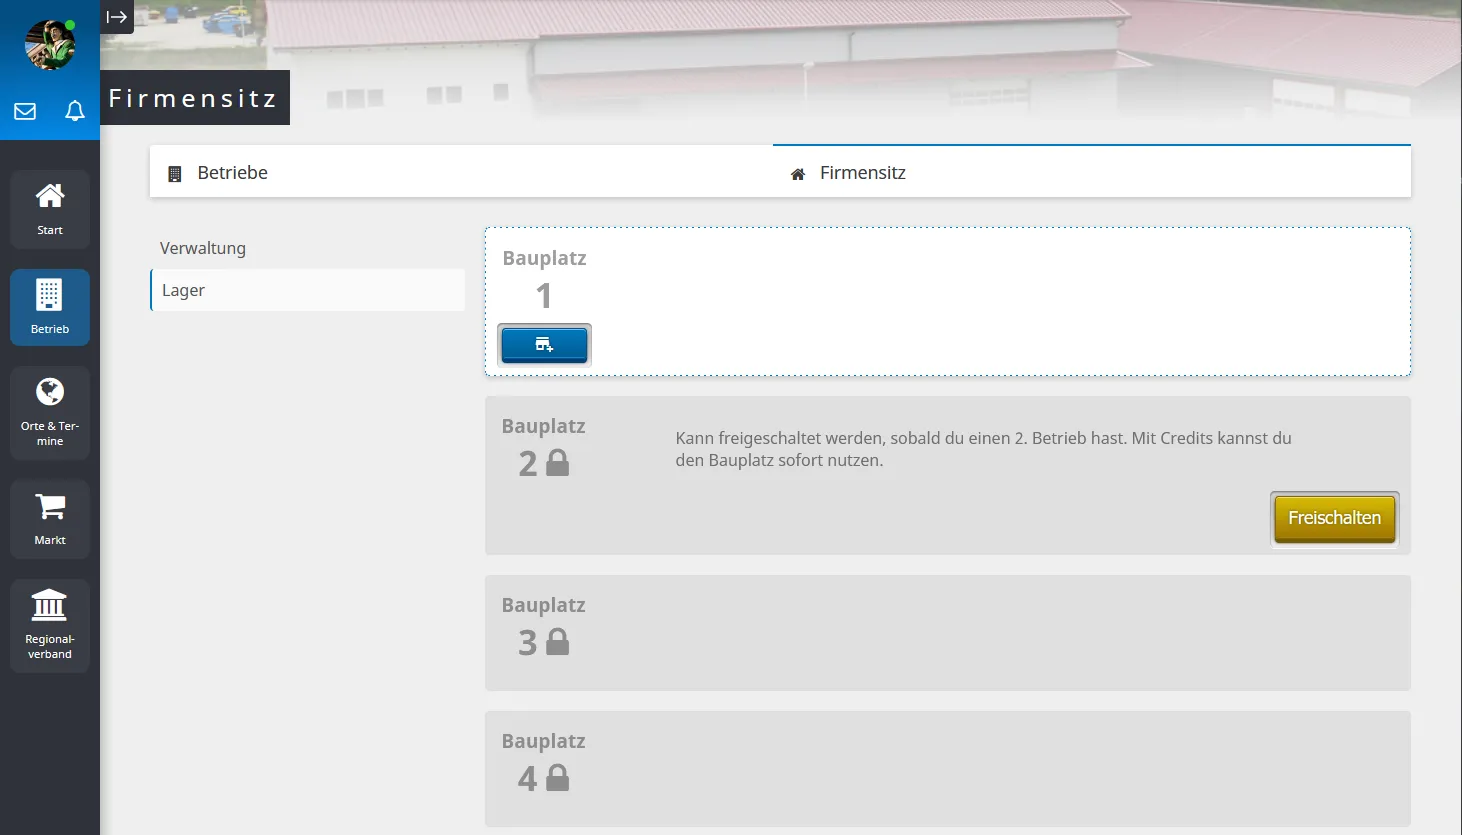
Task: Open Betrieb building icon in sidebar
Action: pyautogui.click(x=50, y=307)
